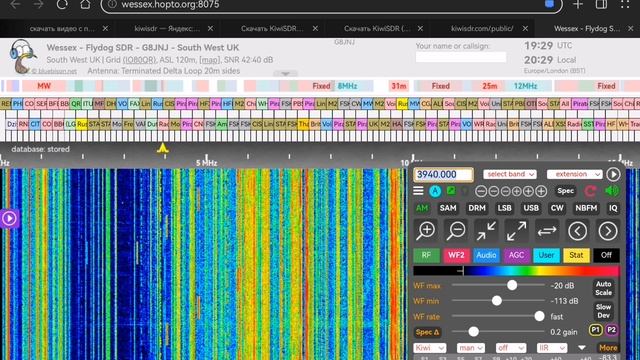Click the inward arrows max zoom-in icon
Image resolution: width=640 pixels, height=360 pixels.
coord(486,231)
